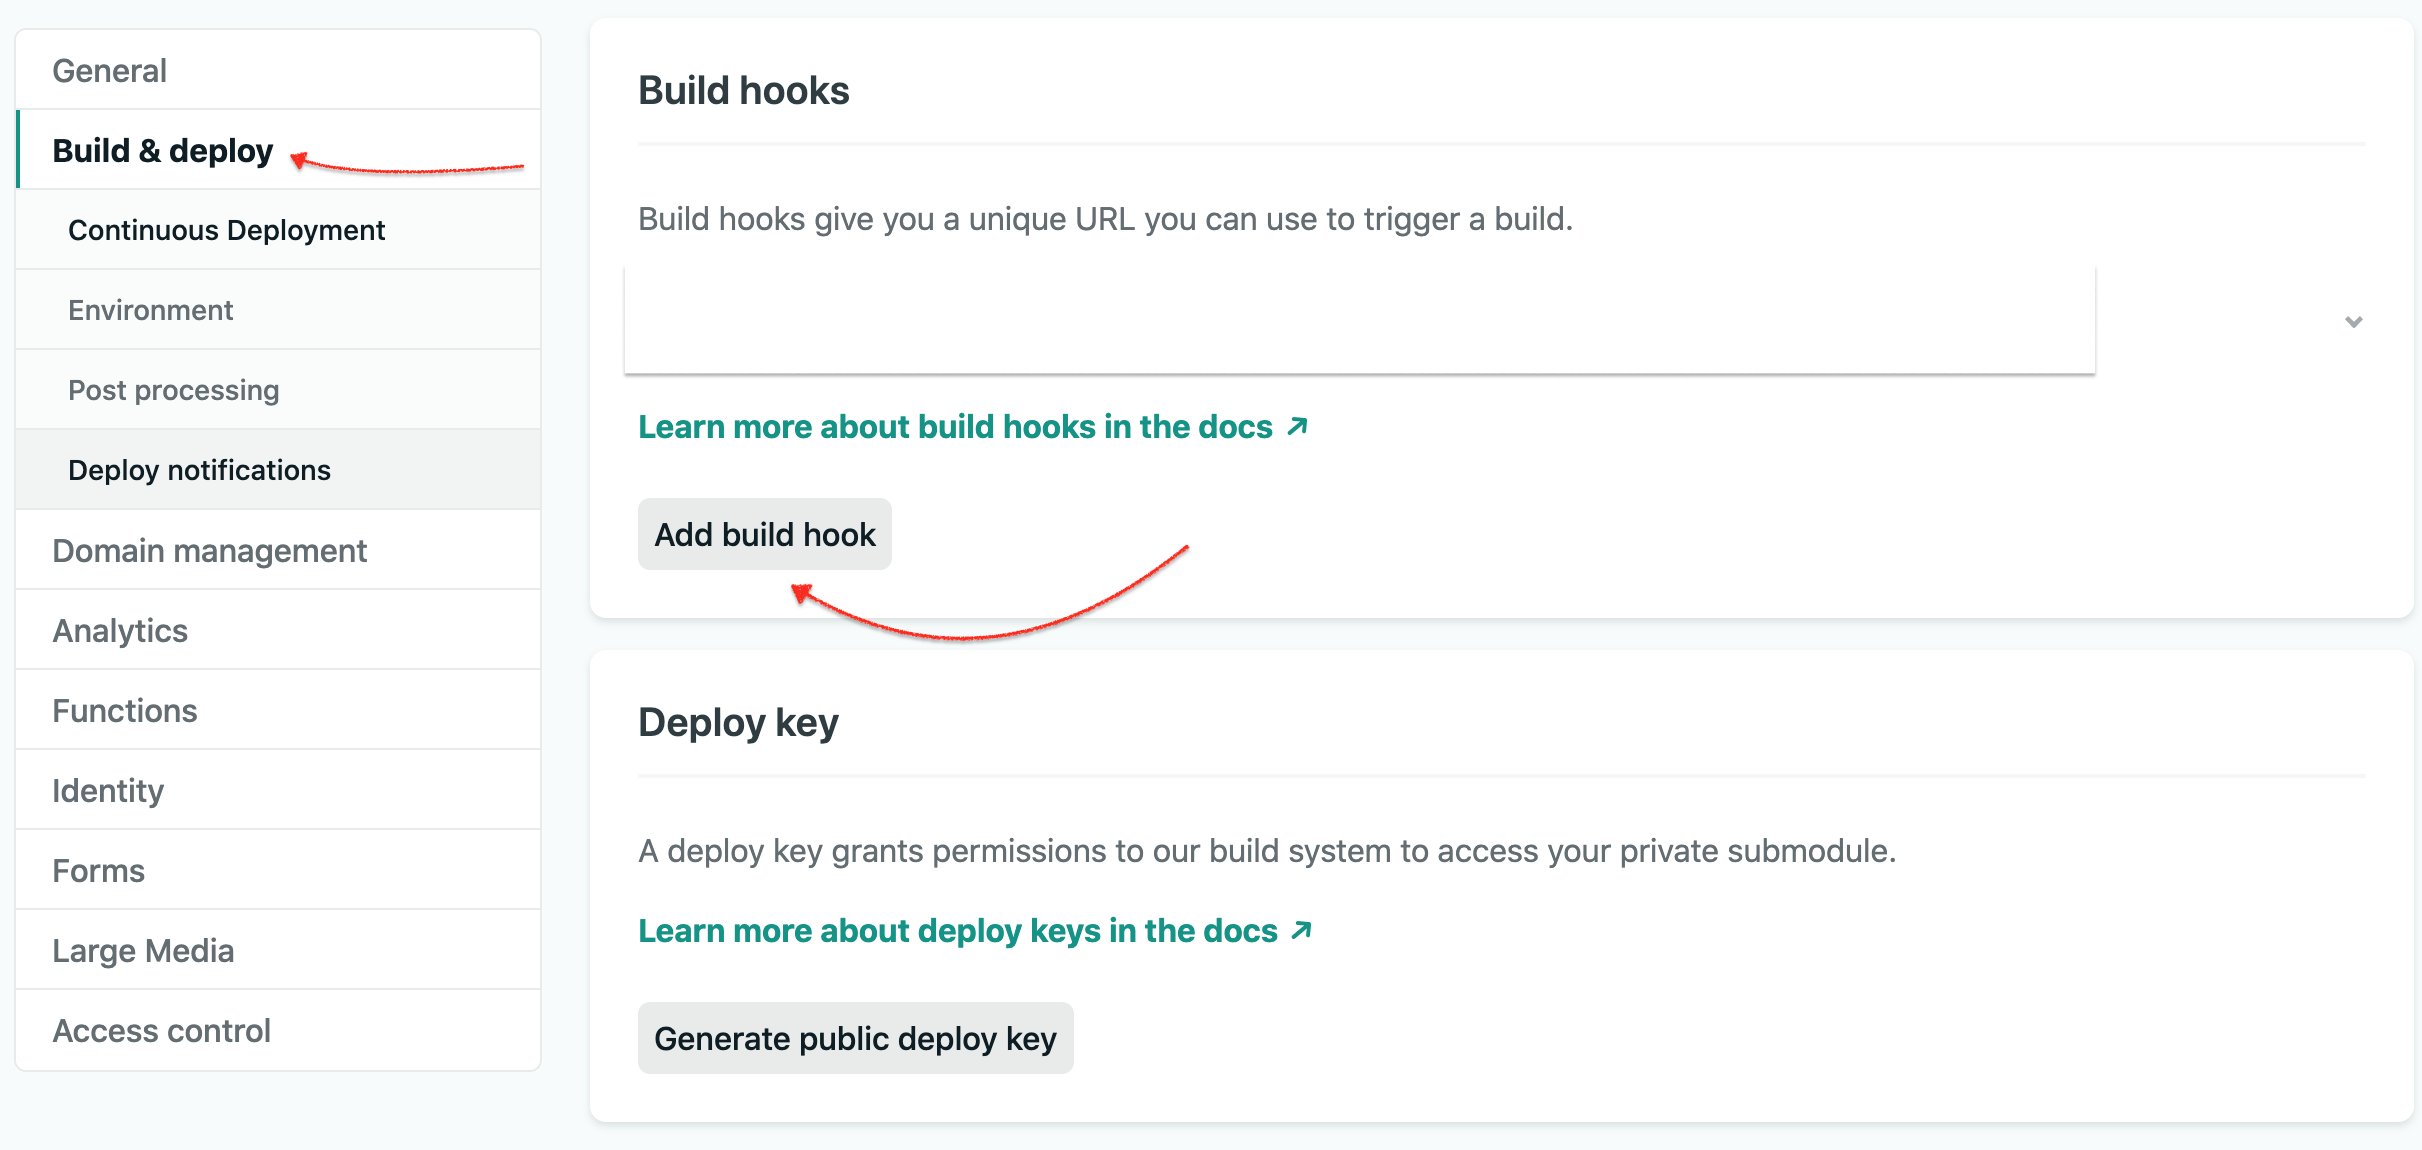Open Identity settings
The width and height of the screenshot is (2422, 1150).
pyautogui.click(x=278, y=790)
